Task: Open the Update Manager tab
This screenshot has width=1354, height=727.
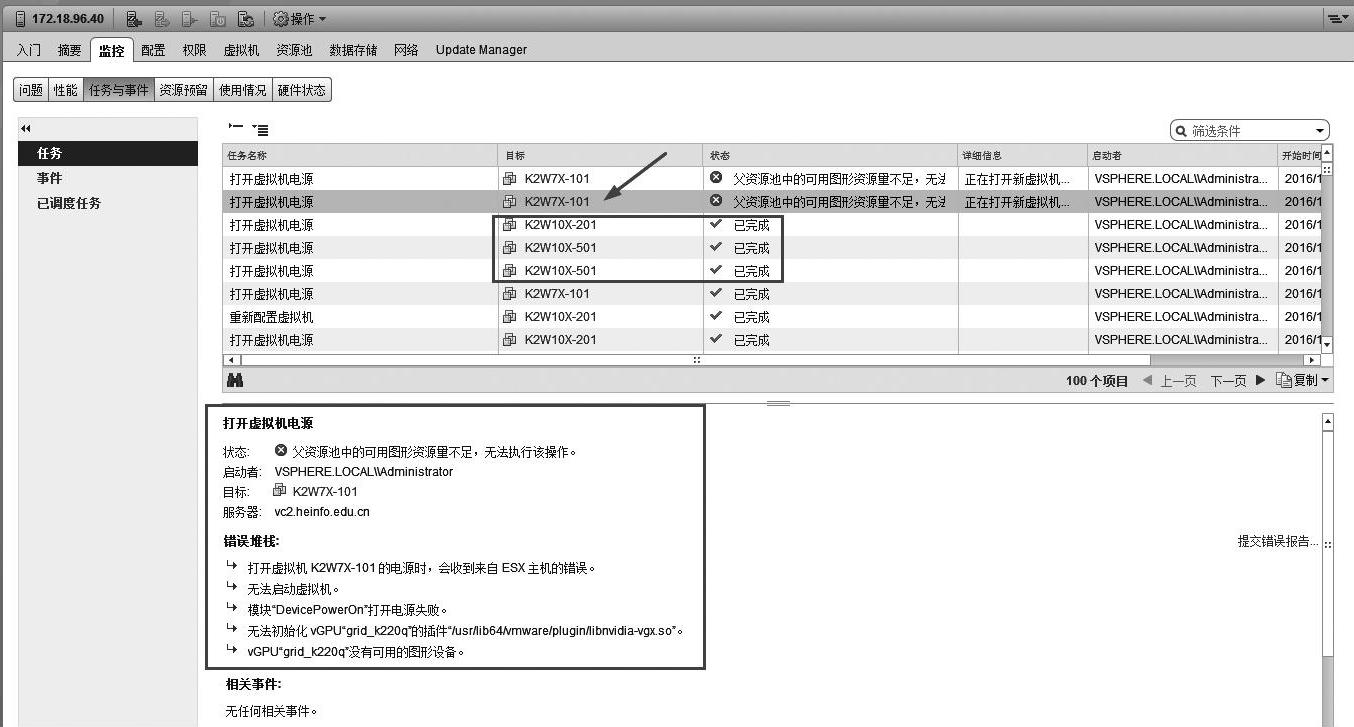Action: (x=481, y=50)
